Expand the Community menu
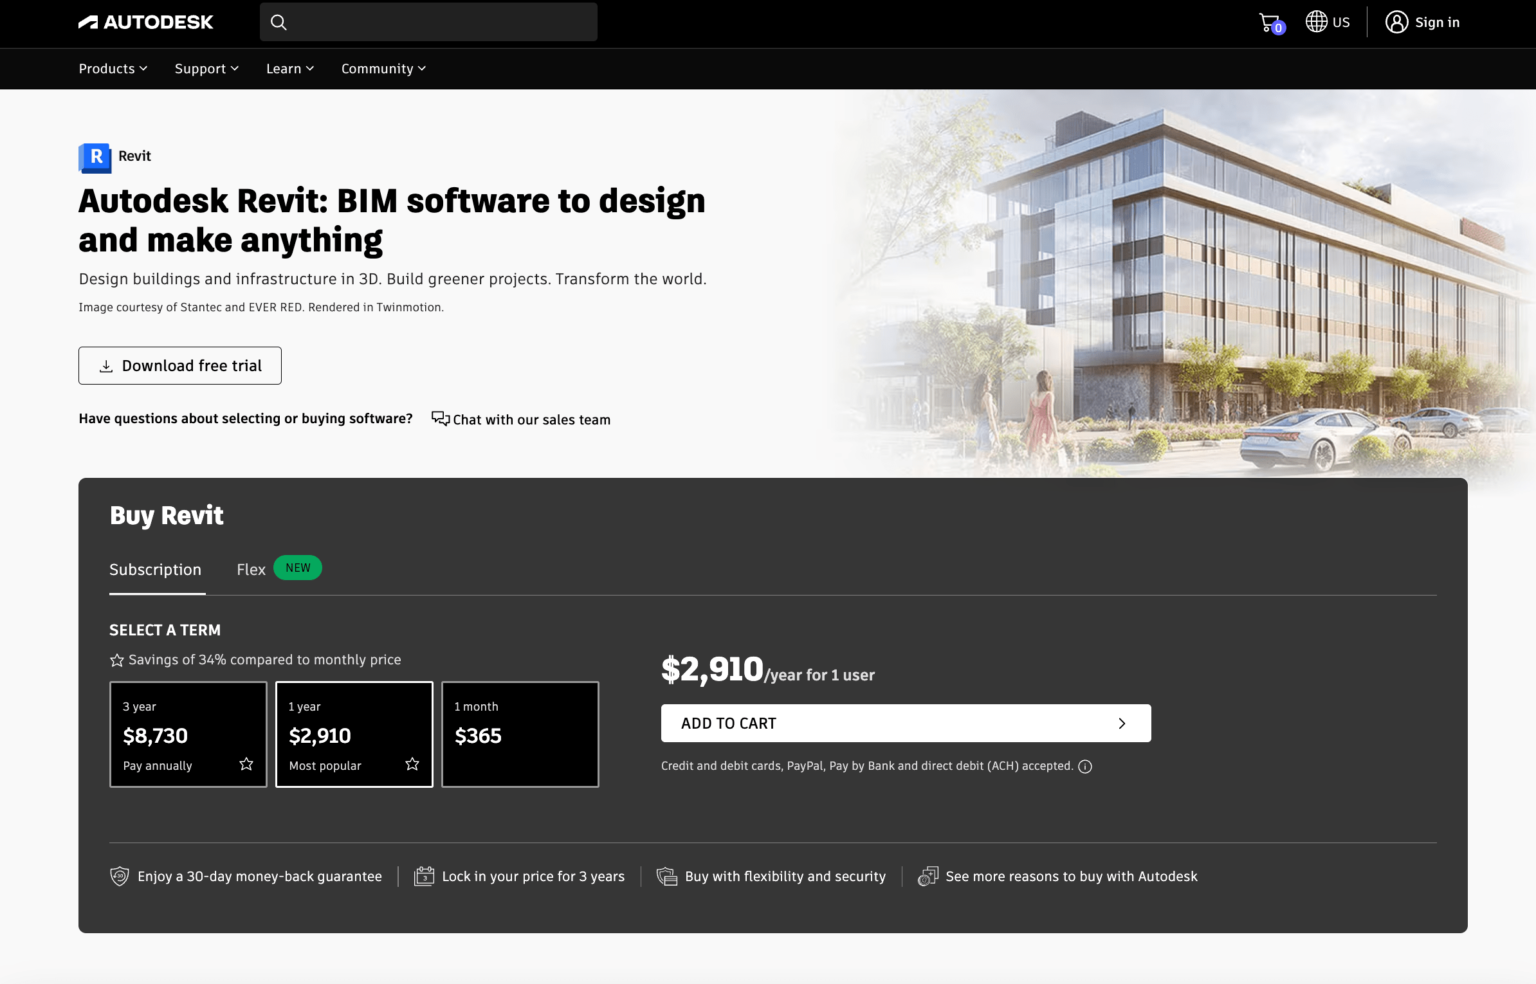 383,68
